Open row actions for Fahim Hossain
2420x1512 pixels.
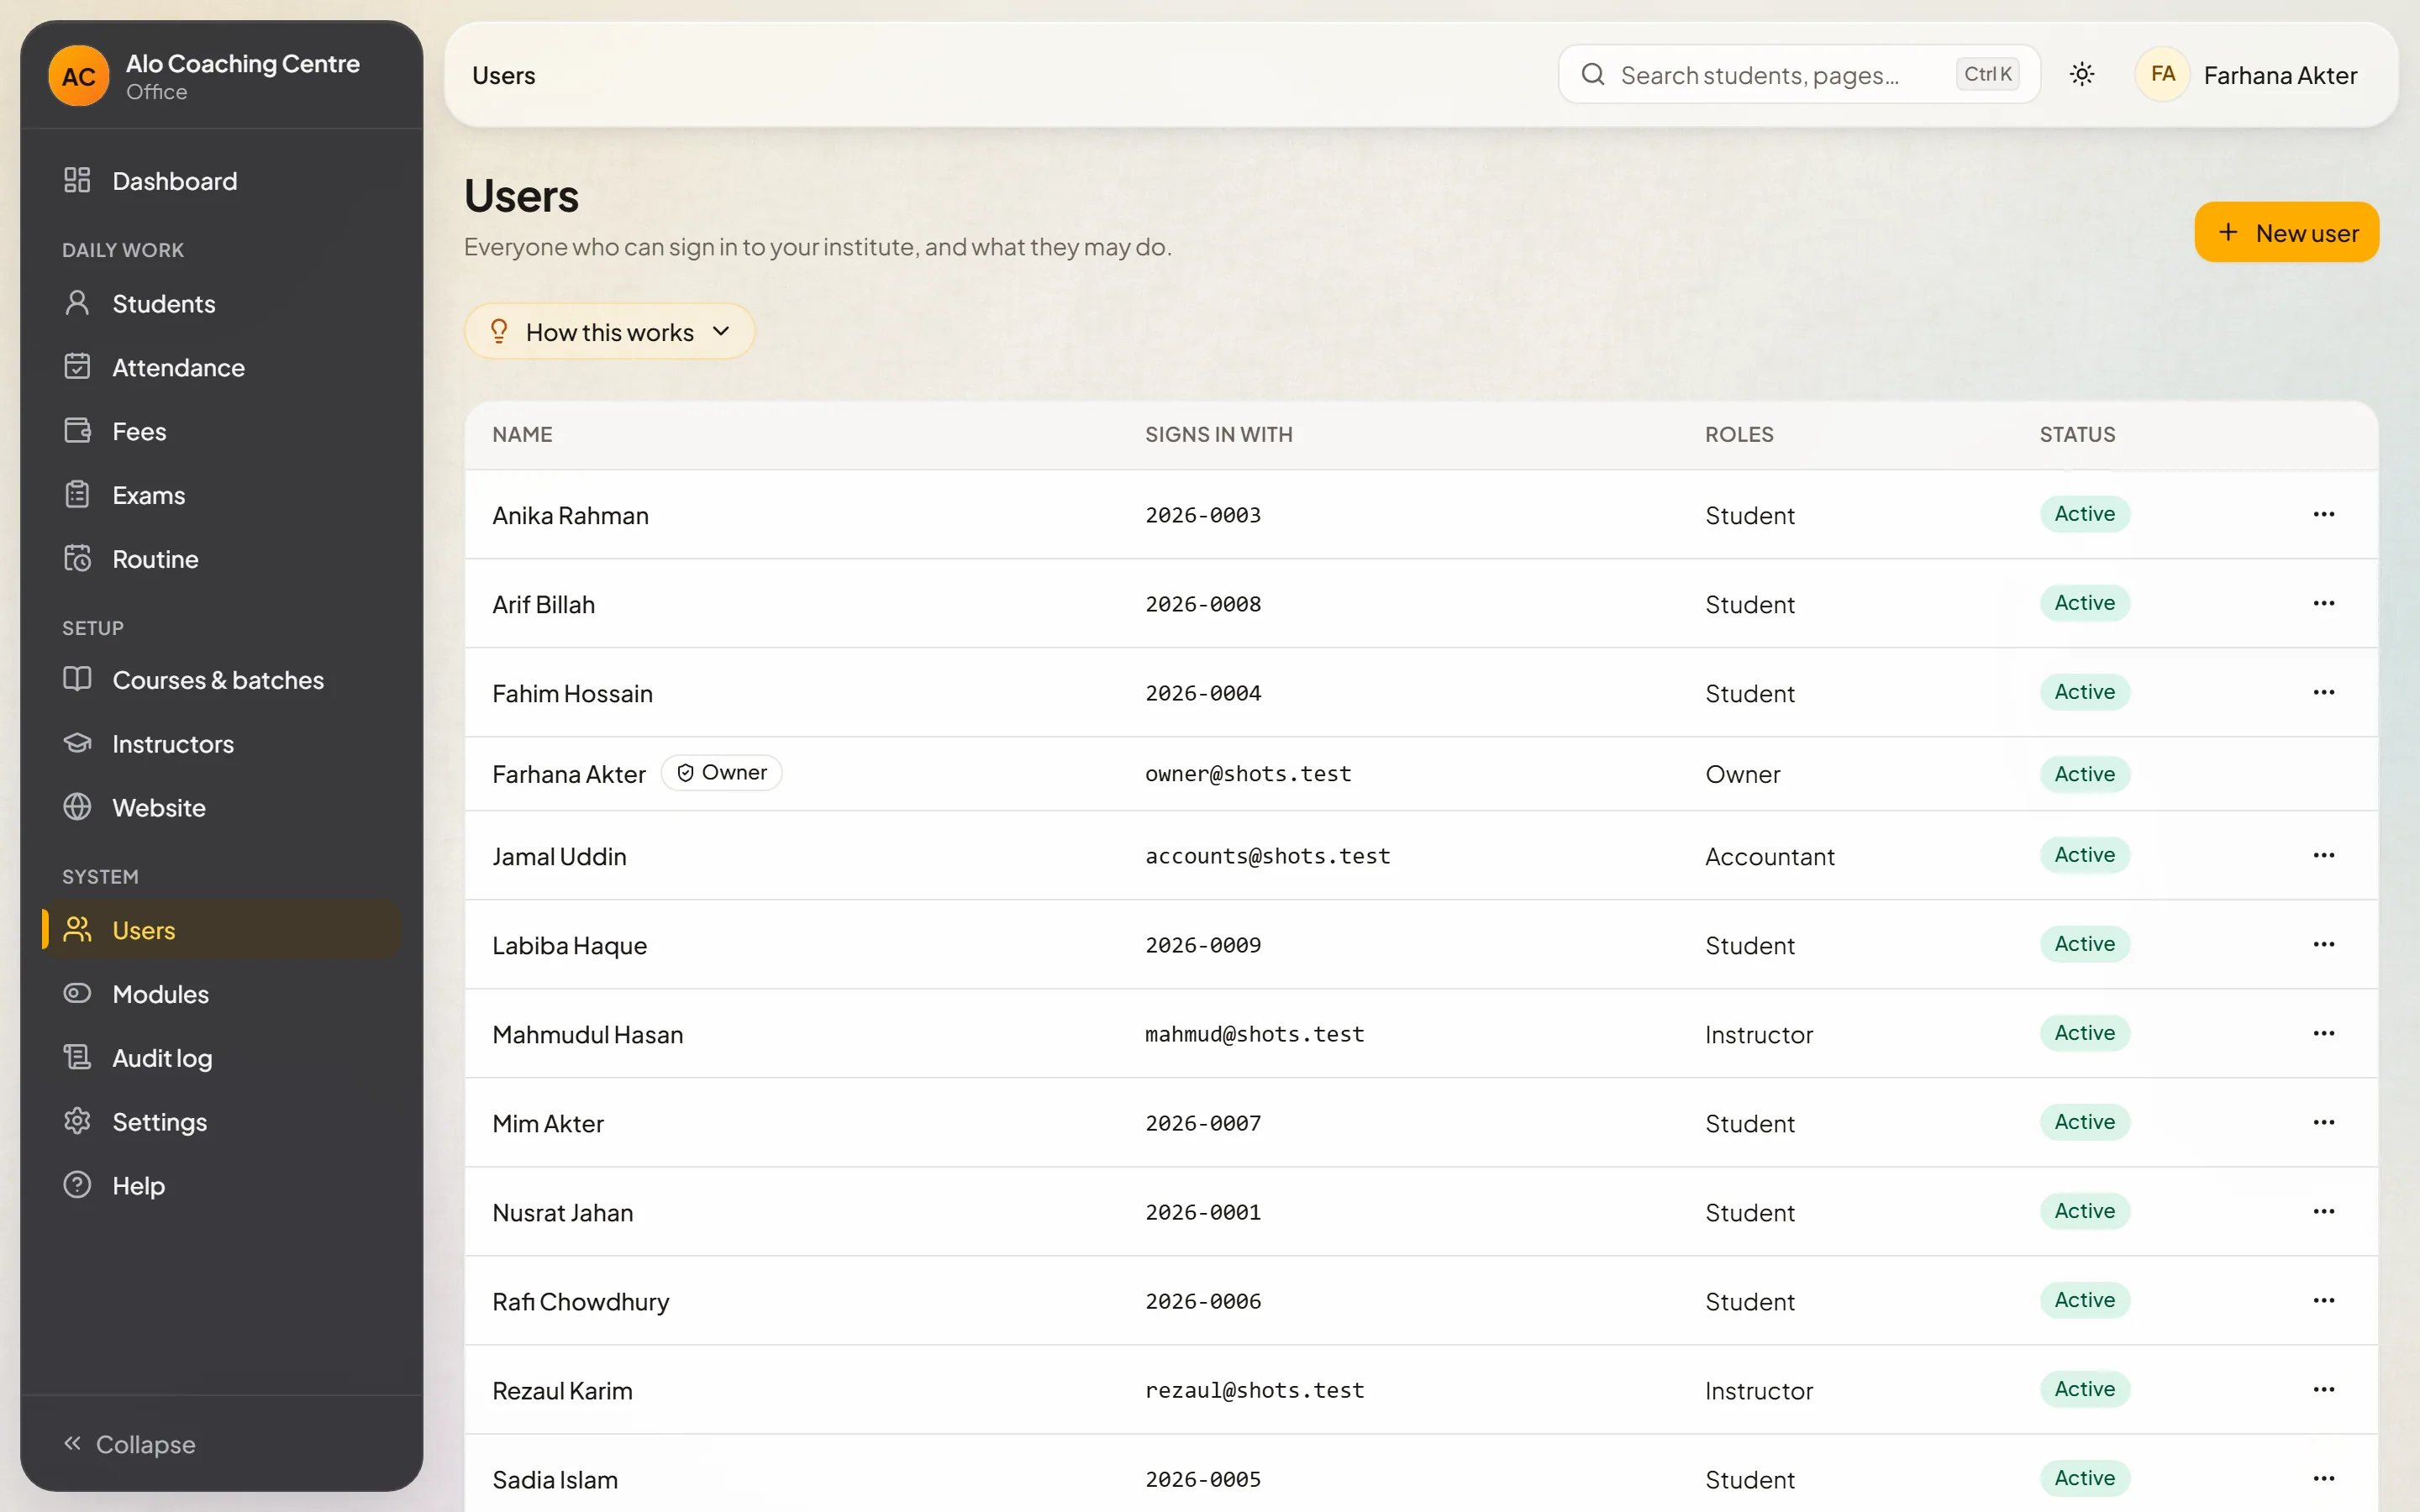coord(2323,692)
